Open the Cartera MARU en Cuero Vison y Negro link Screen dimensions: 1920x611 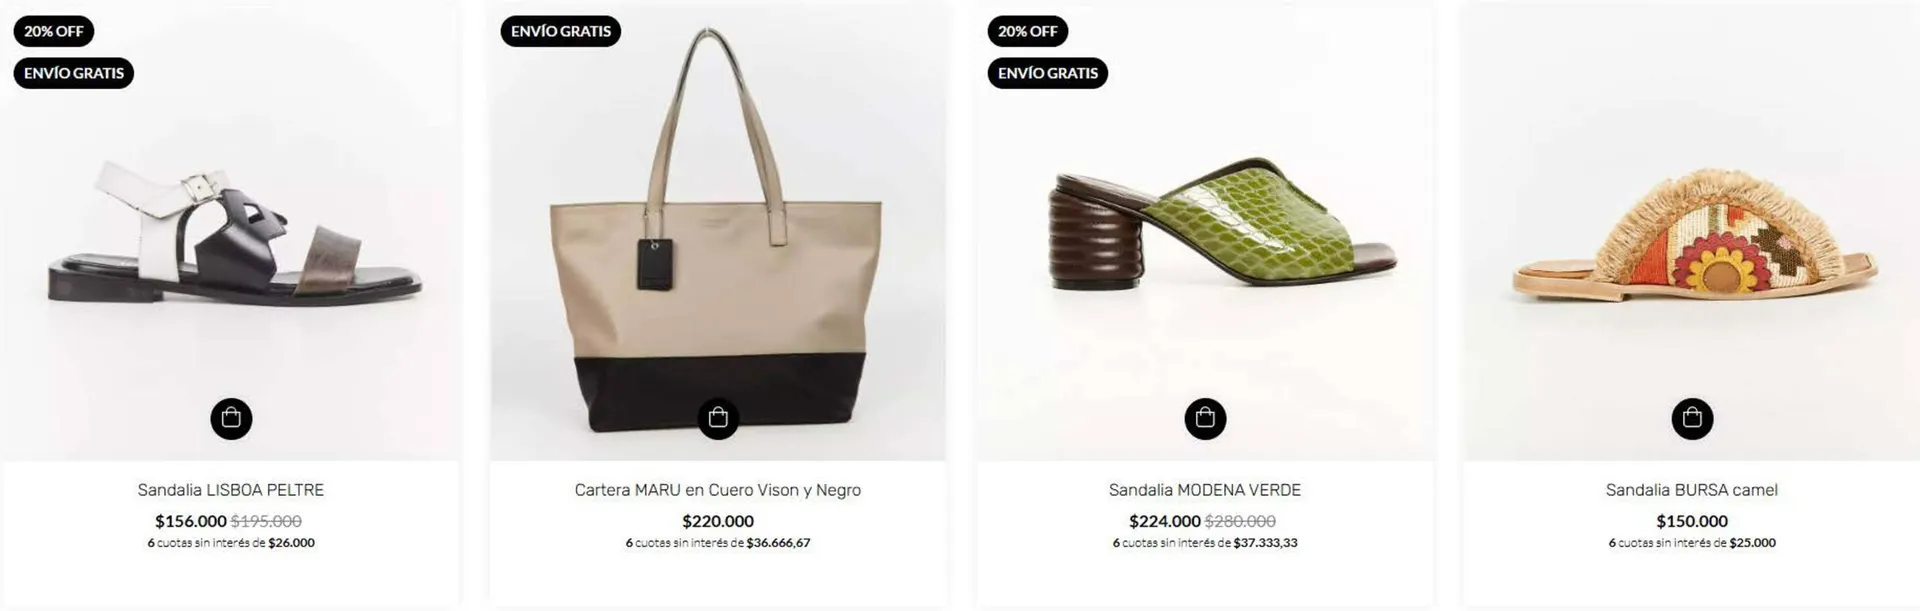pos(718,490)
